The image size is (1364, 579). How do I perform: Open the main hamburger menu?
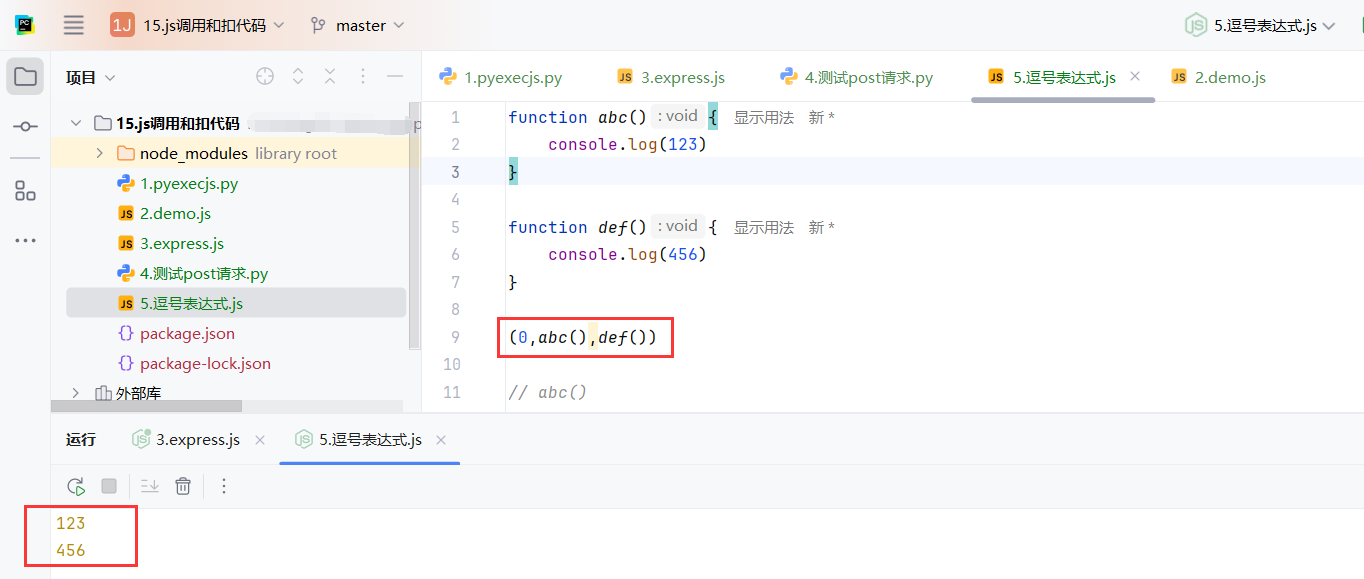pos(73,25)
